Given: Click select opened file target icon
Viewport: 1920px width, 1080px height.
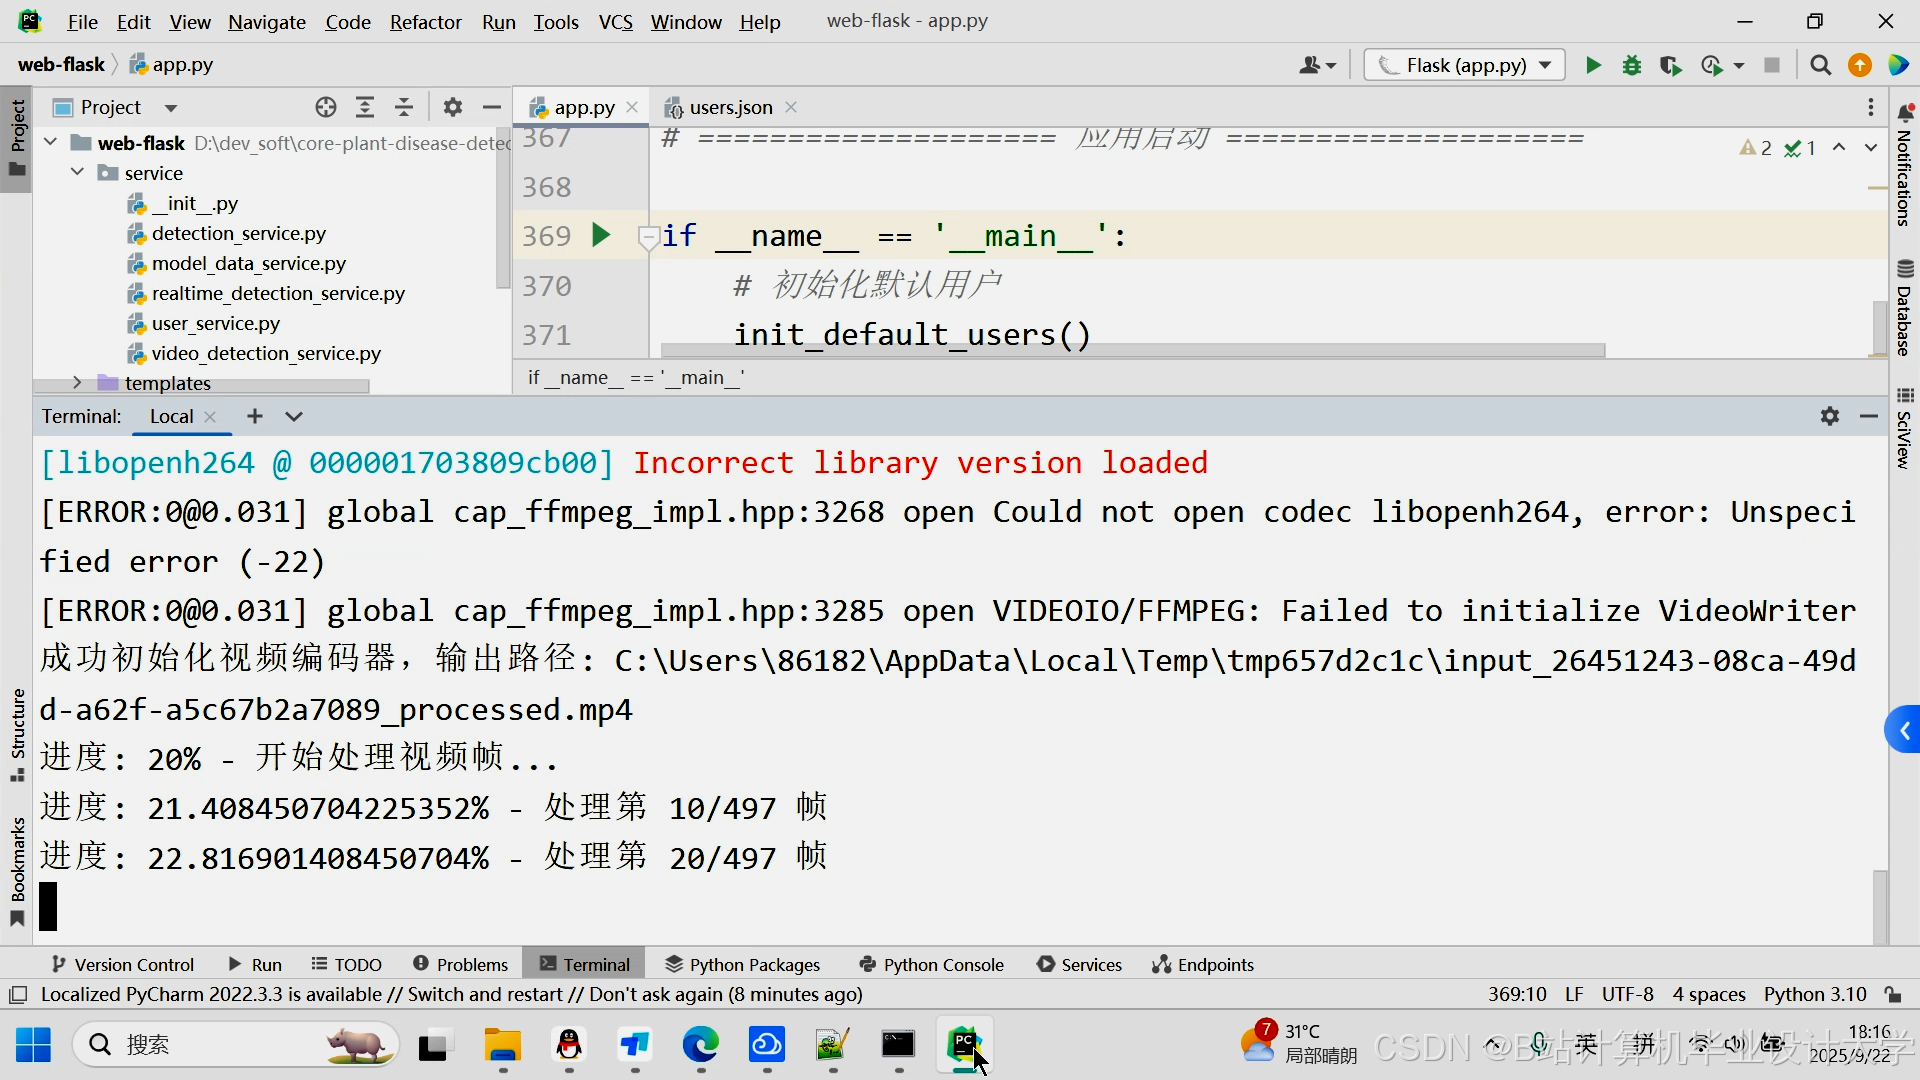Looking at the screenshot, I should point(326,107).
